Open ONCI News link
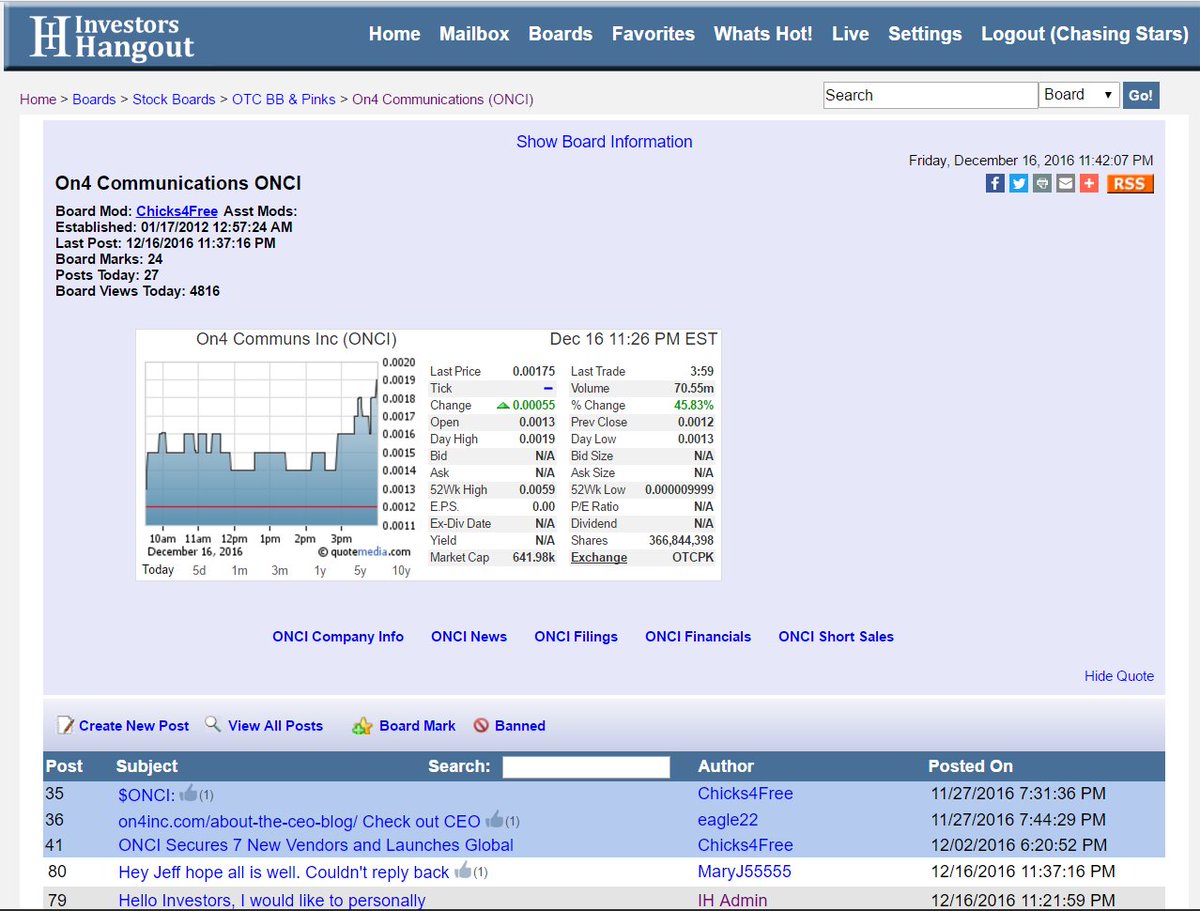 (x=469, y=636)
